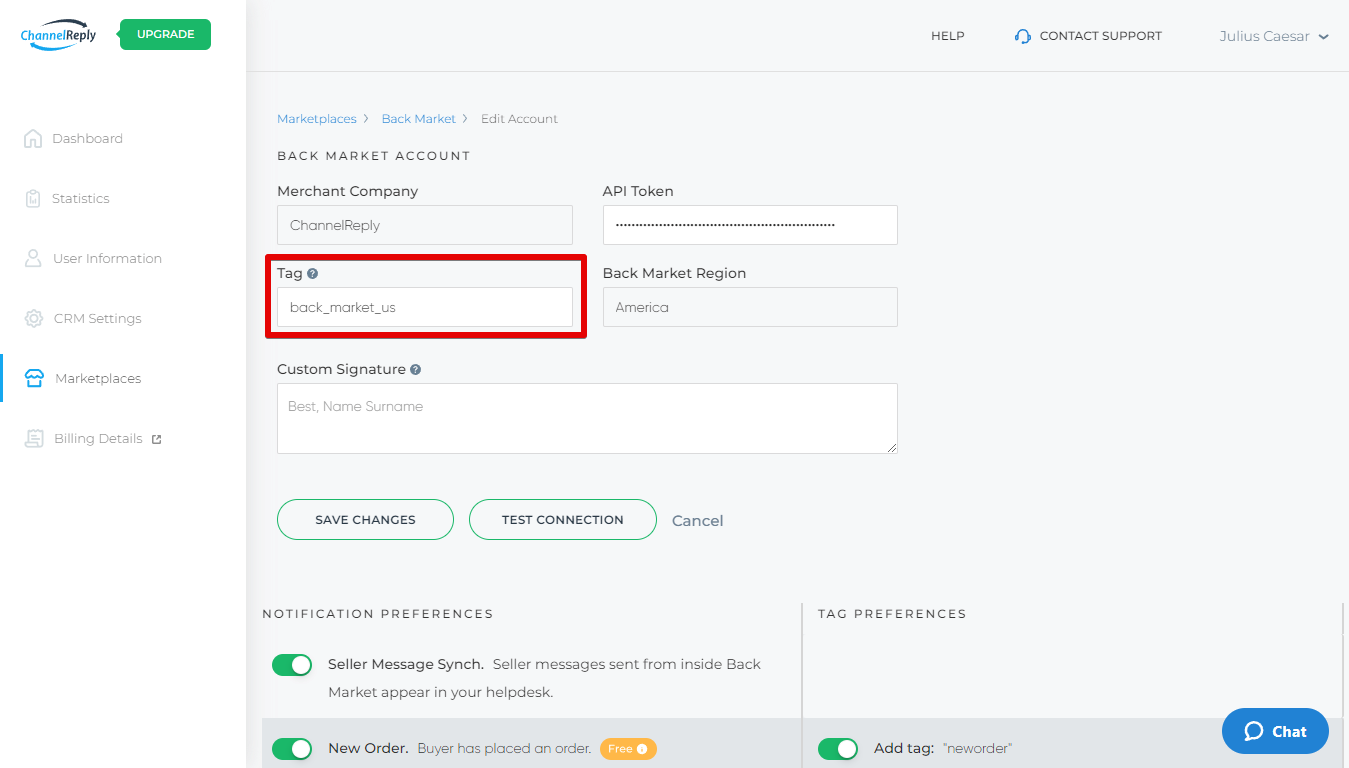Click the Custom Signature help icon
Viewport: 1349px width, 768px height.
click(415, 369)
